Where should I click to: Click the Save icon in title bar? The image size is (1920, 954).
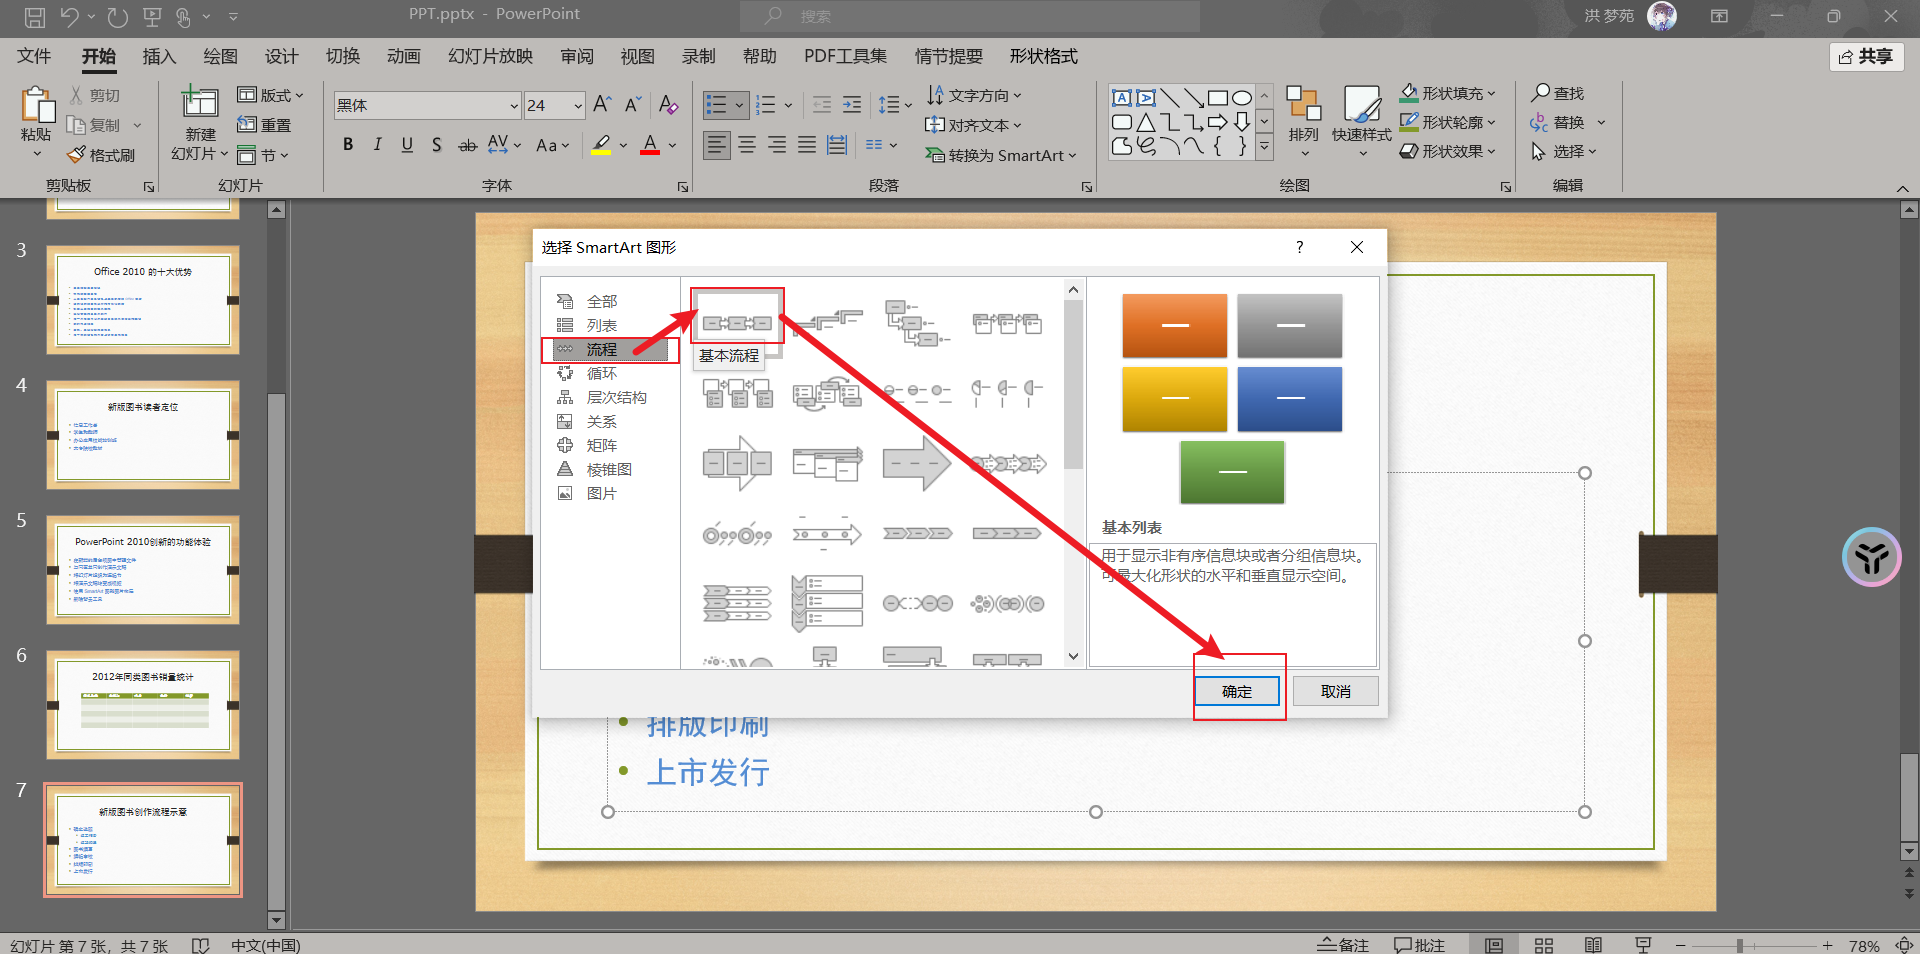tap(35, 16)
